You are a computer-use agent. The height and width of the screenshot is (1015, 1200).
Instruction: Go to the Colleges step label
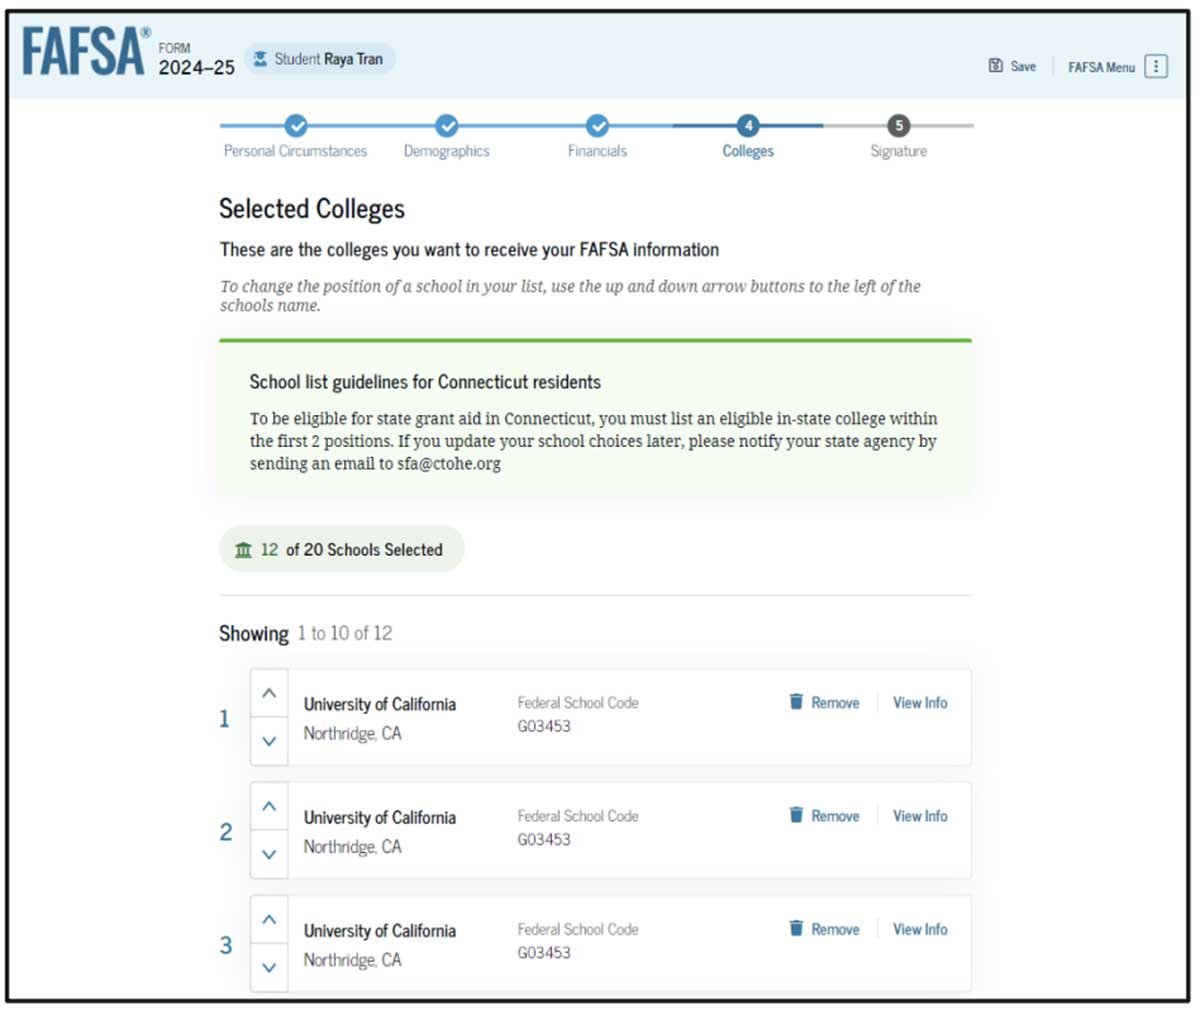pyautogui.click(x=748, y=151)
